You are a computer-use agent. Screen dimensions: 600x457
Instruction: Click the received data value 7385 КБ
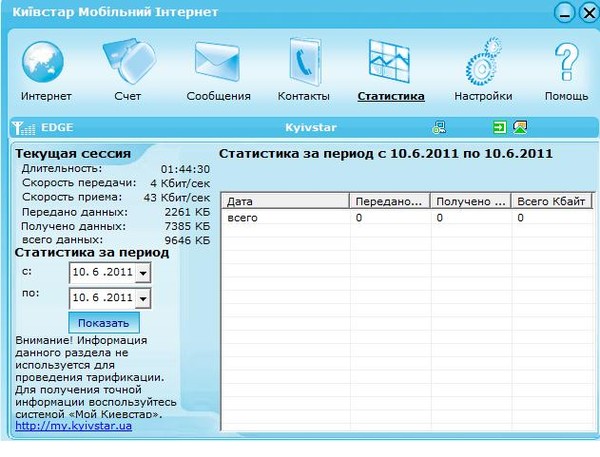(x=187, y=226)
